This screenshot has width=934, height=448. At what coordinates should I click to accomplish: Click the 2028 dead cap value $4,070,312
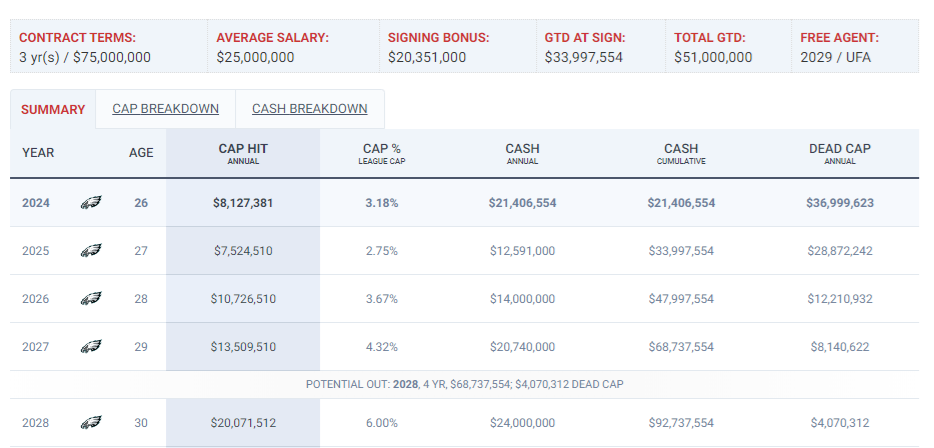tap(839, 423)
